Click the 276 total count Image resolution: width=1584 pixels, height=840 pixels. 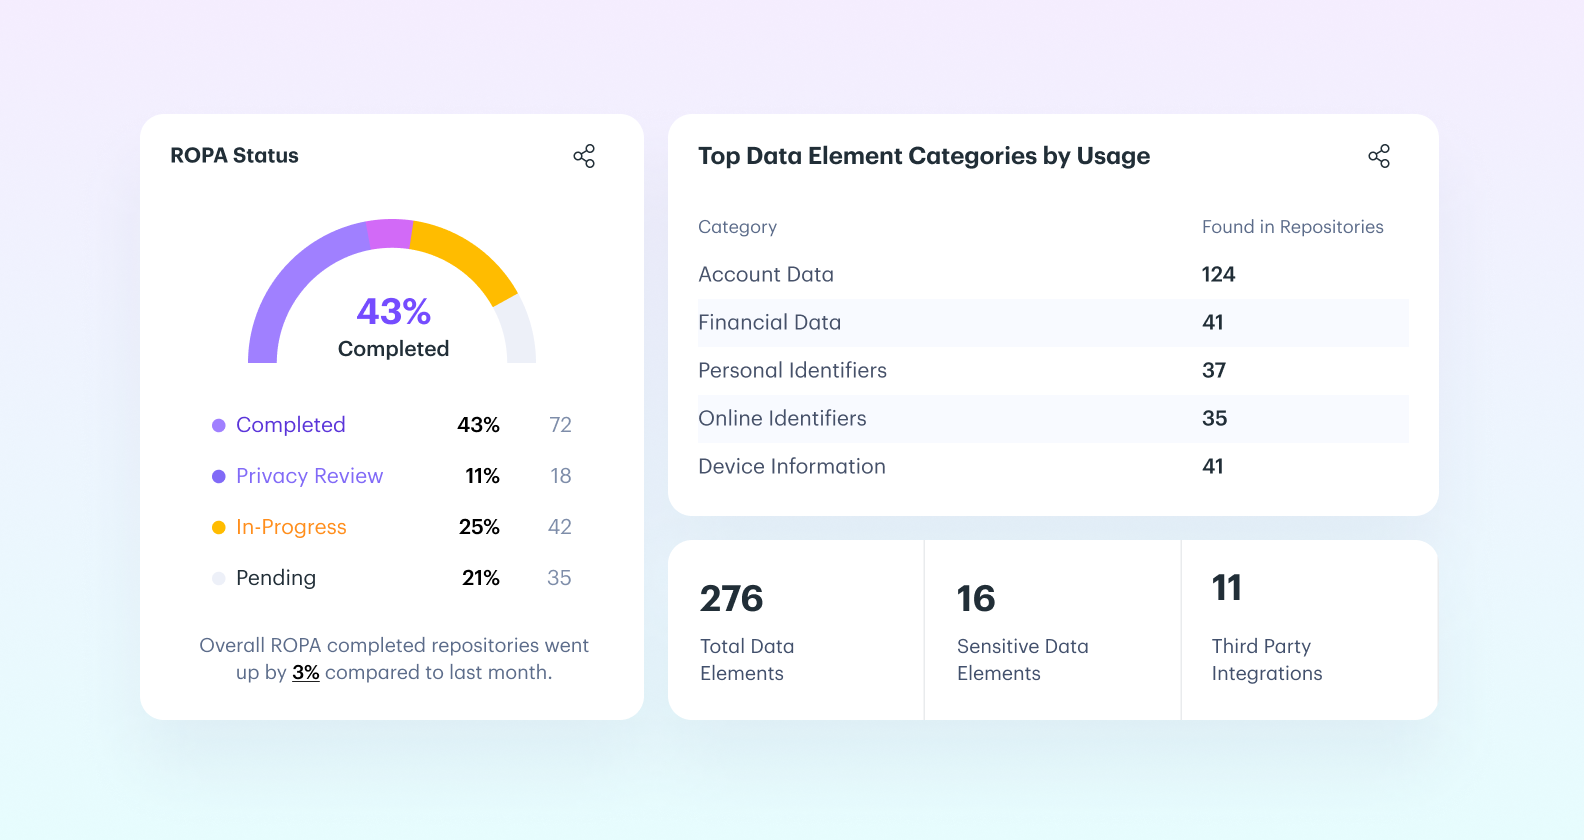point(732,598)
